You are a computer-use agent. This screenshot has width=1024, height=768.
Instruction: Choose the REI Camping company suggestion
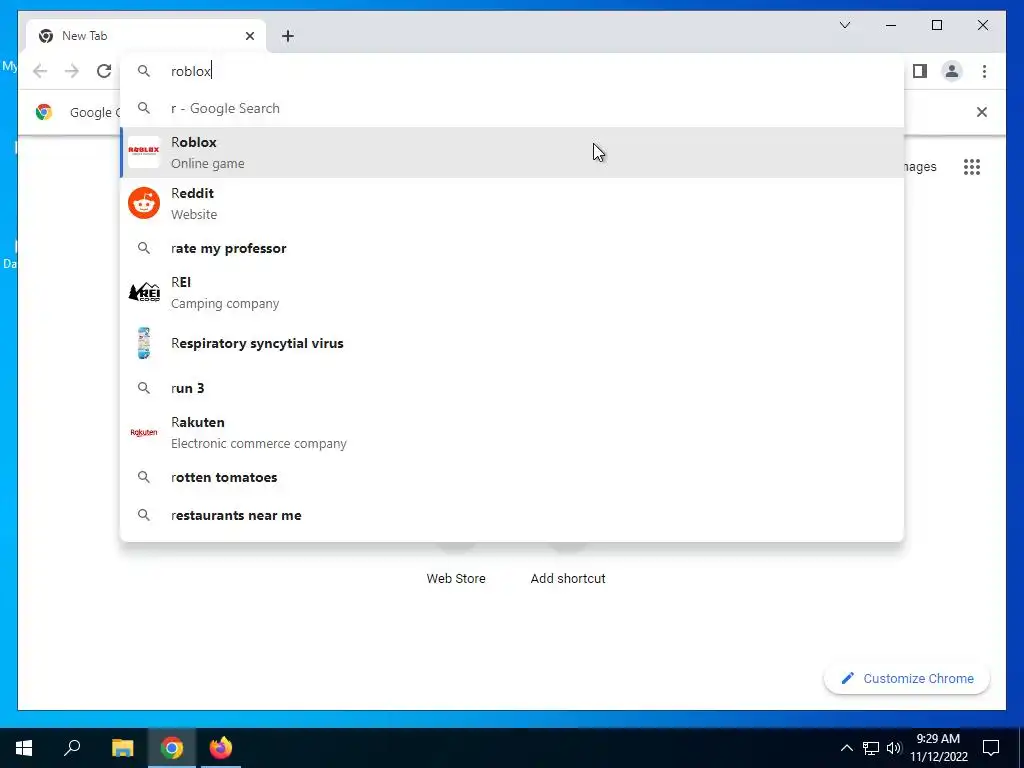click(x=512, y=293)
